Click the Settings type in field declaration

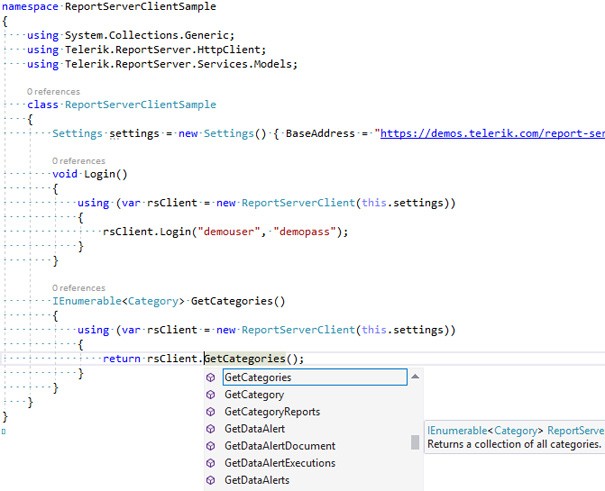[77, 133]
